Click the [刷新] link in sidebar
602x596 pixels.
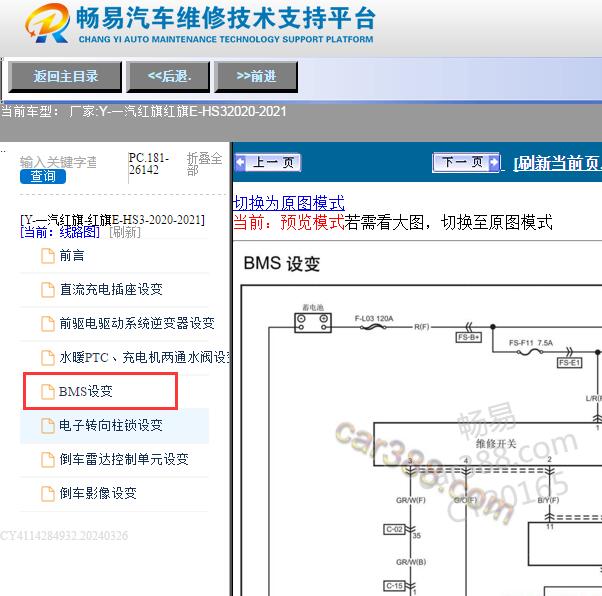(x=125, y=232)
